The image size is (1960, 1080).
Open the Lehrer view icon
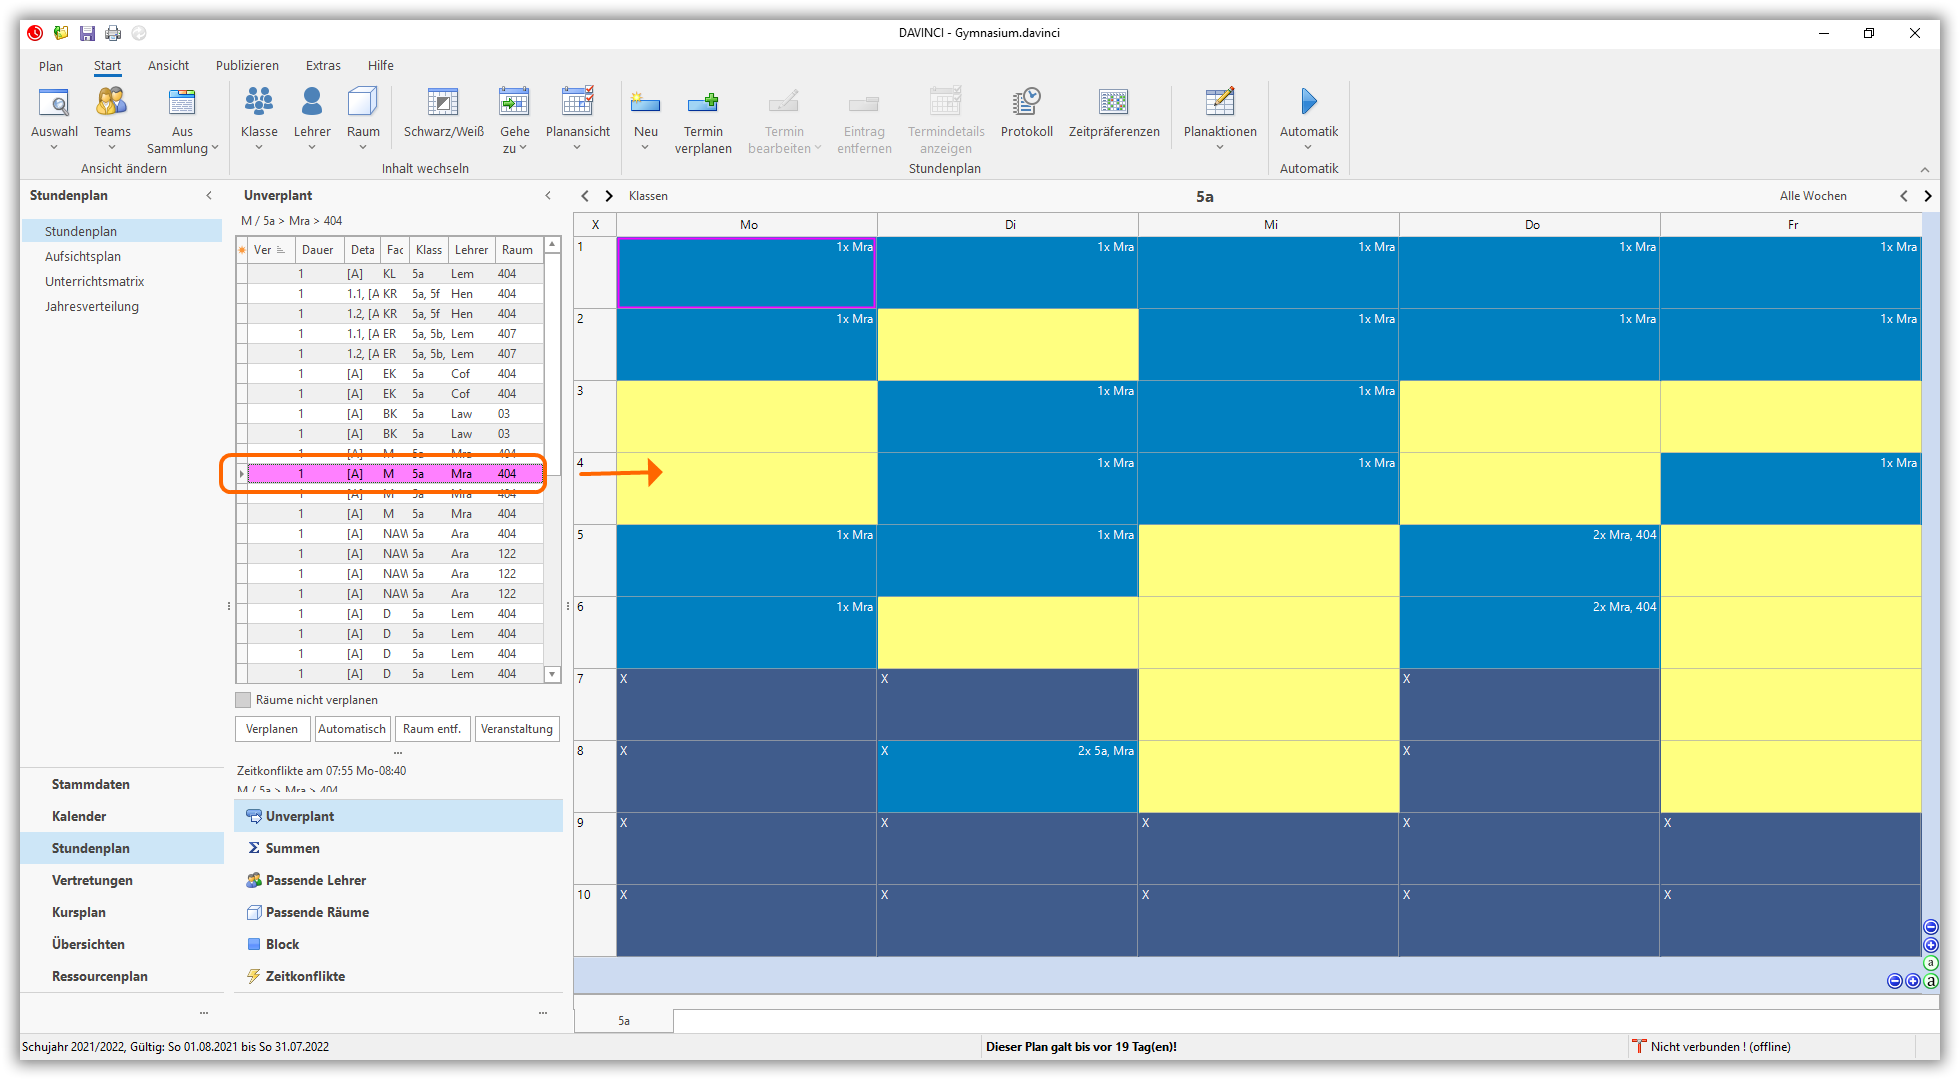[312, 103]
